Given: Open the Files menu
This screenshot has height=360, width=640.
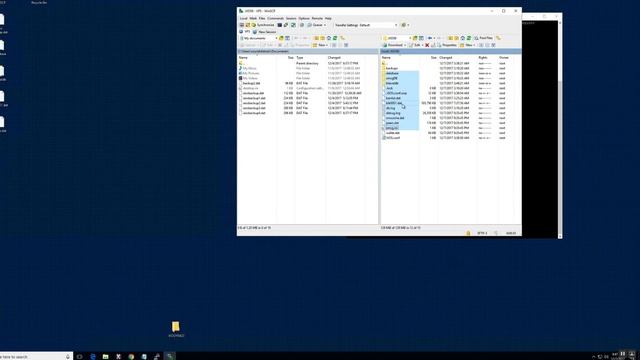Looking at the screenshot, I should [x=262, y=18].
